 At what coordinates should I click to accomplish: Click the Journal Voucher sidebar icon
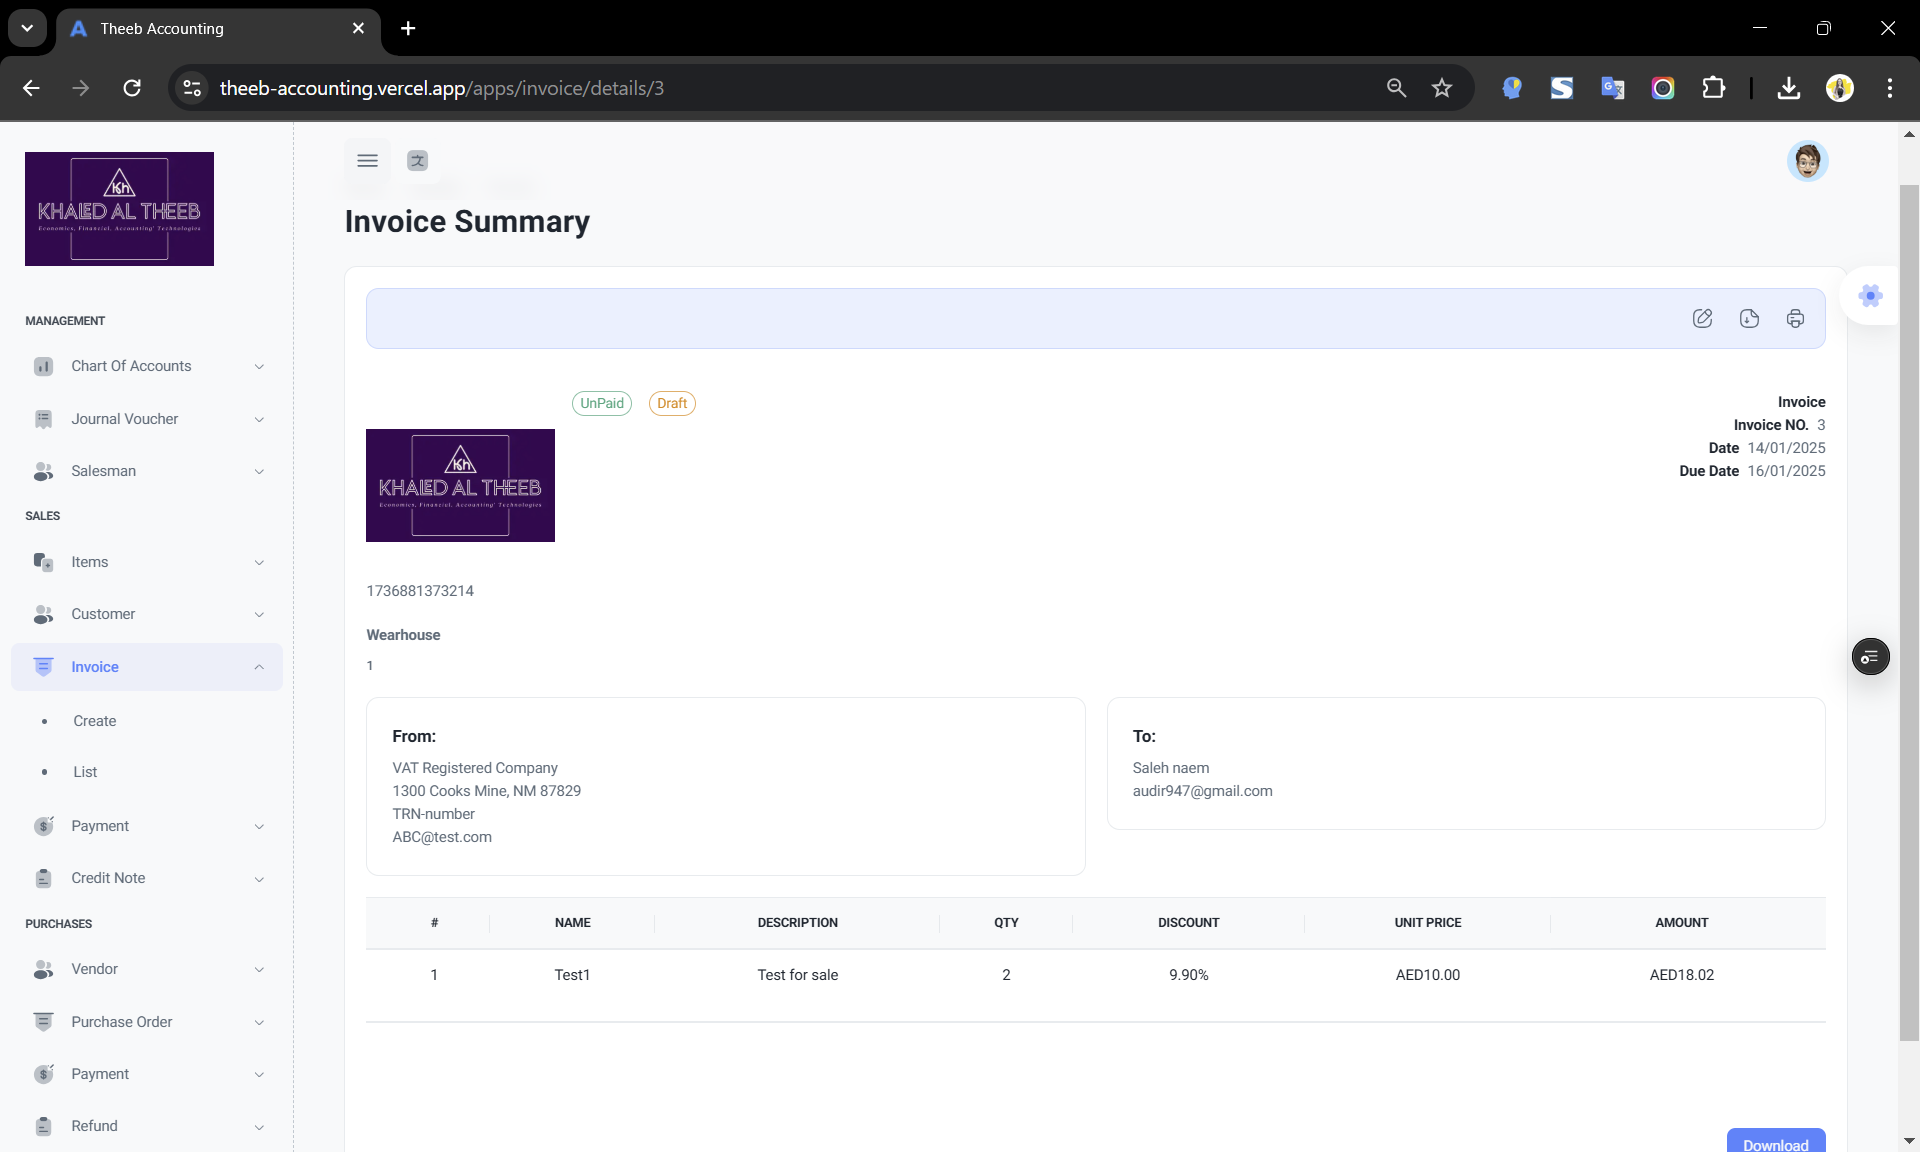(43, 419)
